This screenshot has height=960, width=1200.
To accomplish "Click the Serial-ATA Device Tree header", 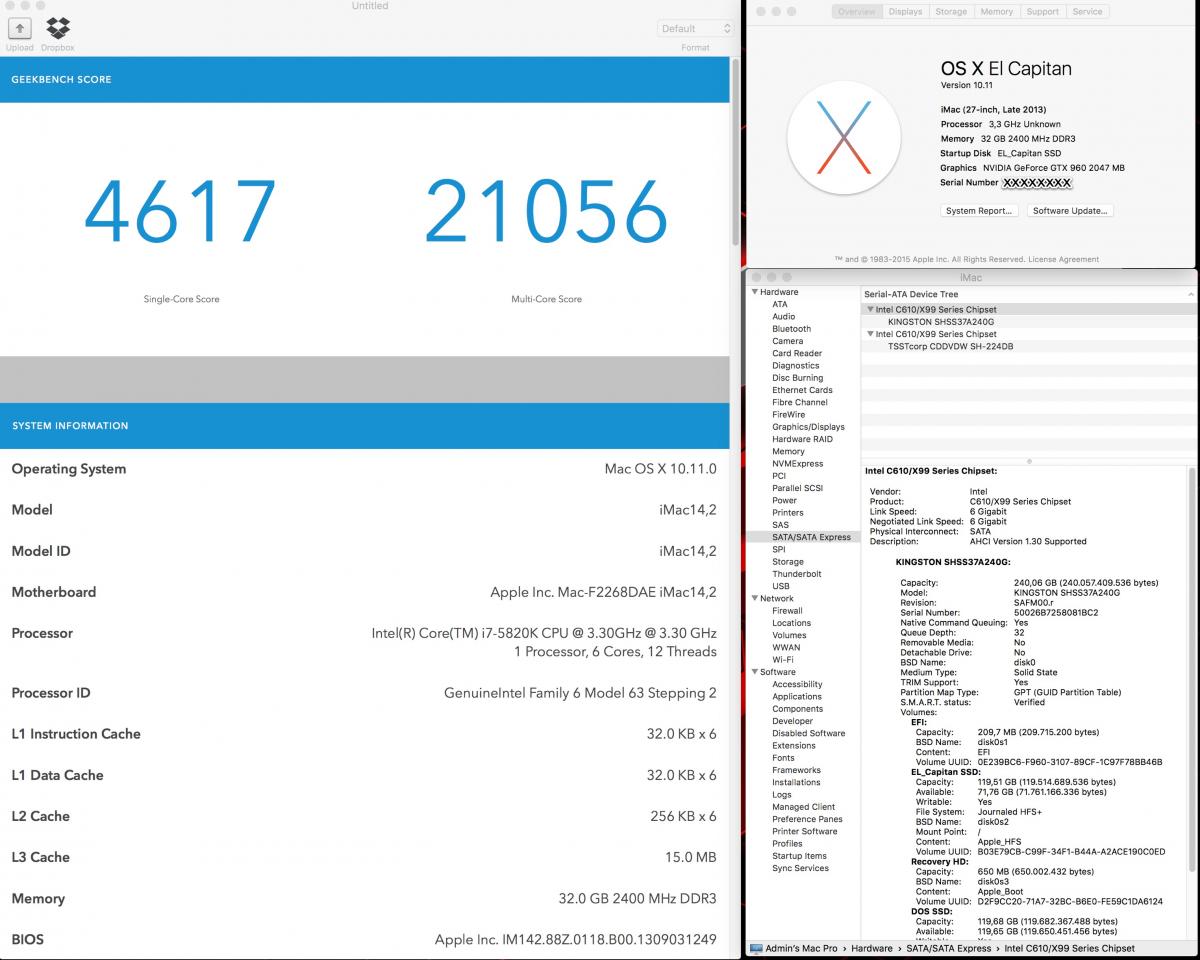I will (x=911, y=295).
